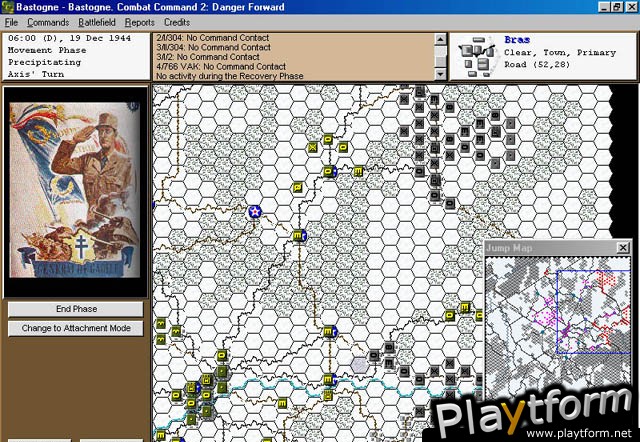Click 'No activity during the Recovery Phase' line

230,76
